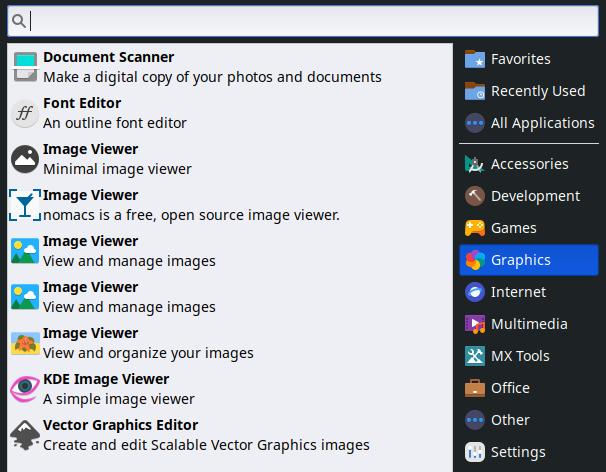
Task: Select the Favorites category
Action: click(x=520, y=59)
